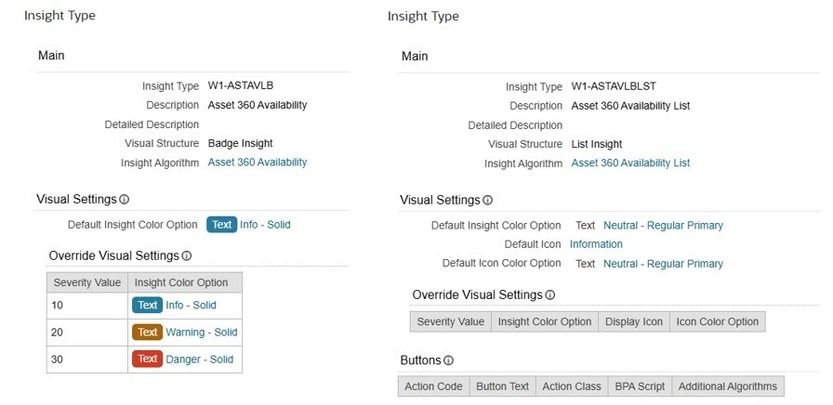The height and width of the screenshot is (405, 833).
Task: Click the BPA Script column header
Action: point(637,386)
